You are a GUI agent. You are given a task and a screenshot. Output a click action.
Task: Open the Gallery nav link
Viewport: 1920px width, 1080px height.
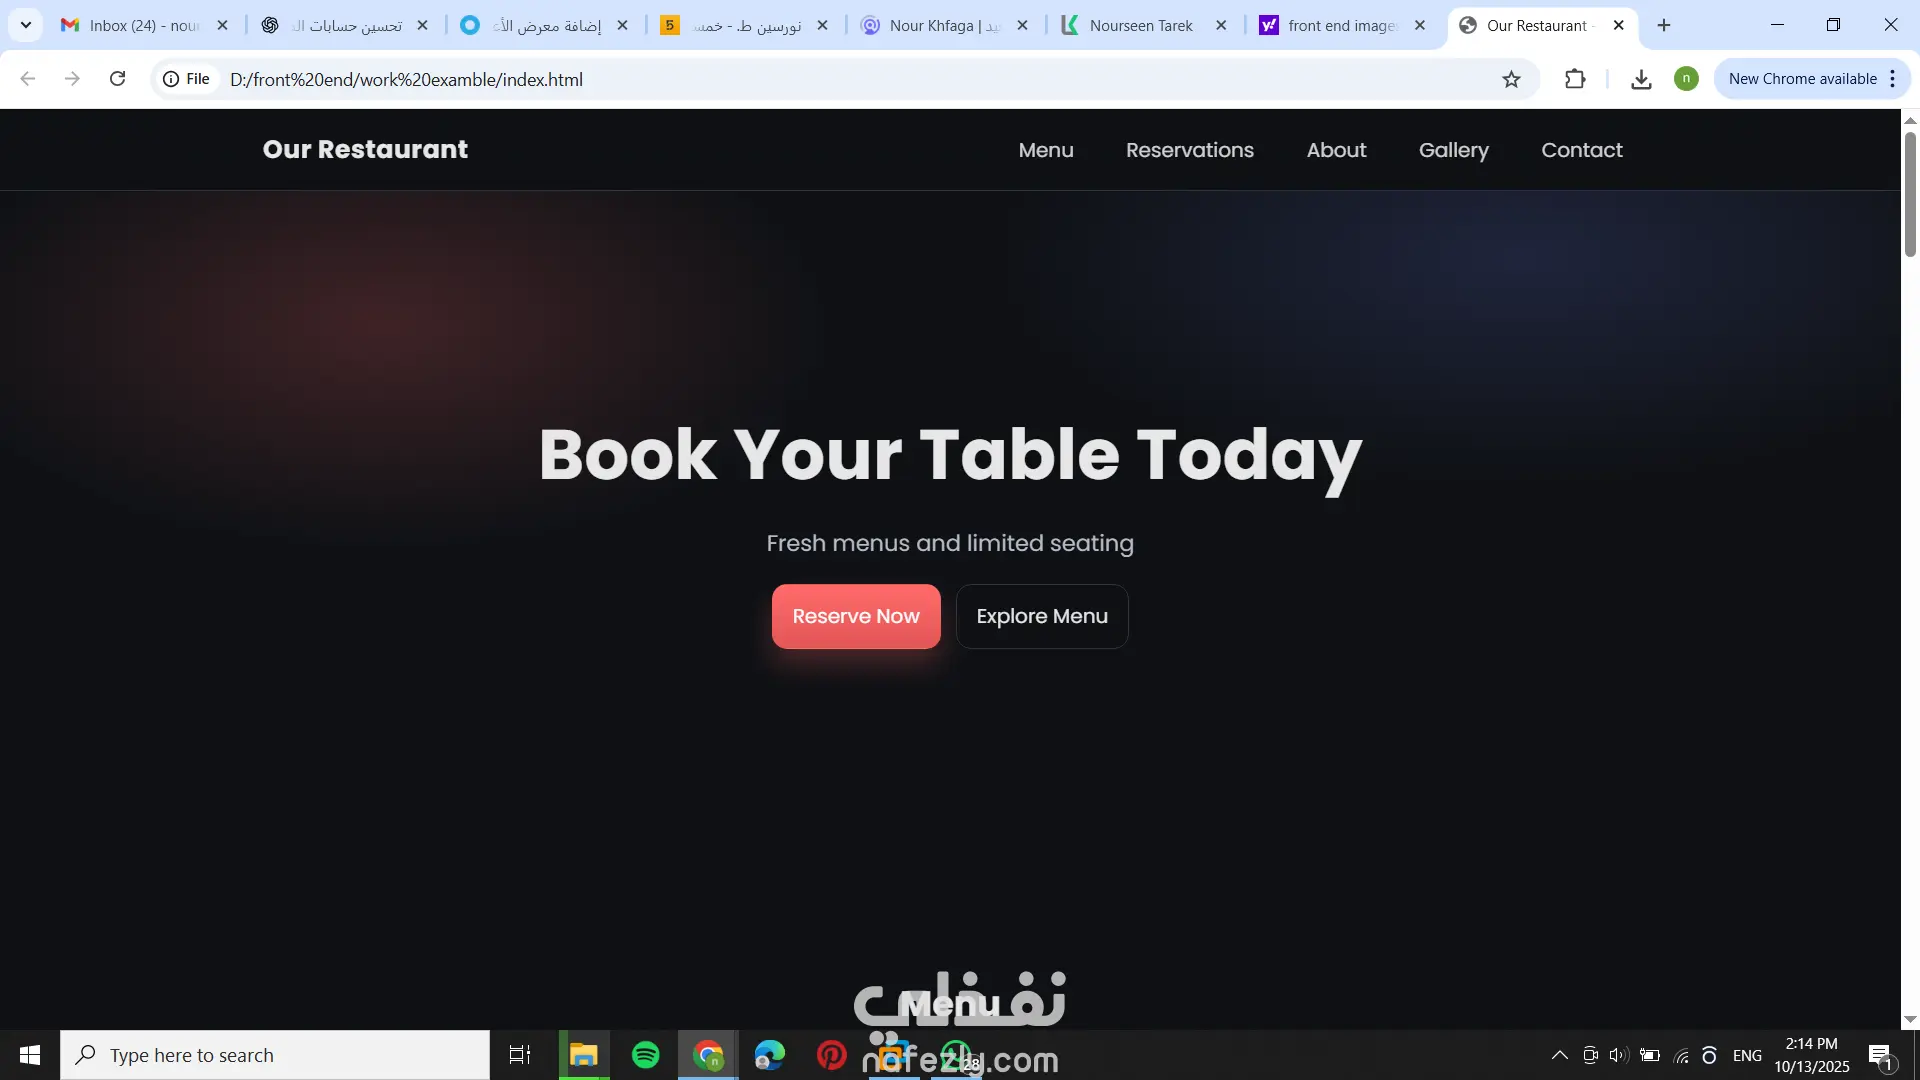[1453, 150]
